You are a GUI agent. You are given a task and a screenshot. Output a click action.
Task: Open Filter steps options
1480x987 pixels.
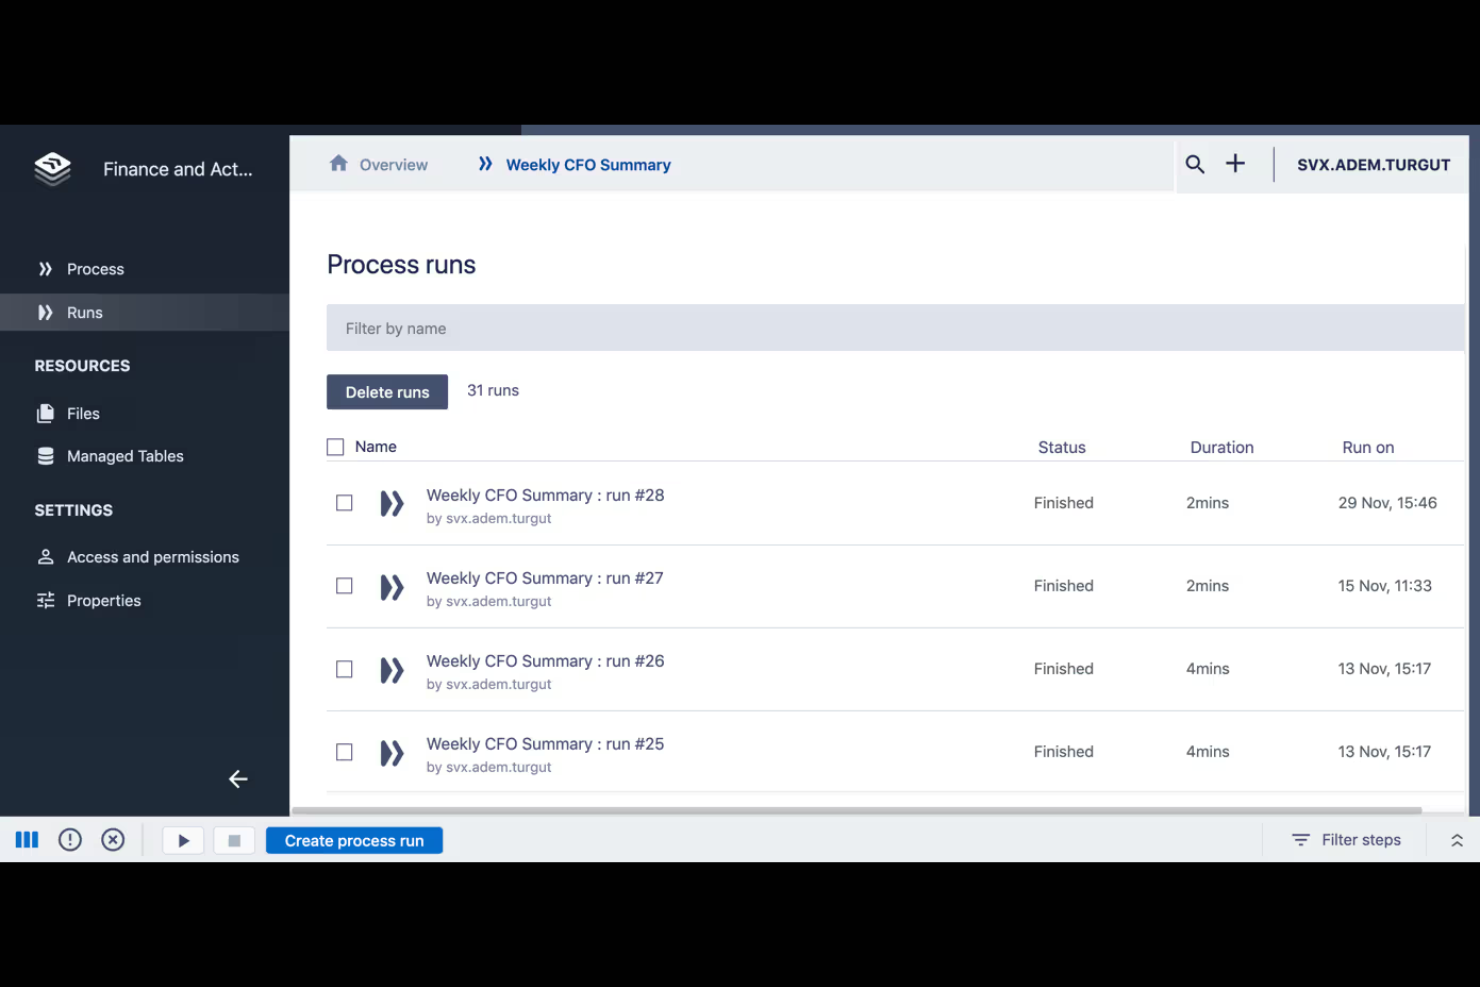point(1346,840)
